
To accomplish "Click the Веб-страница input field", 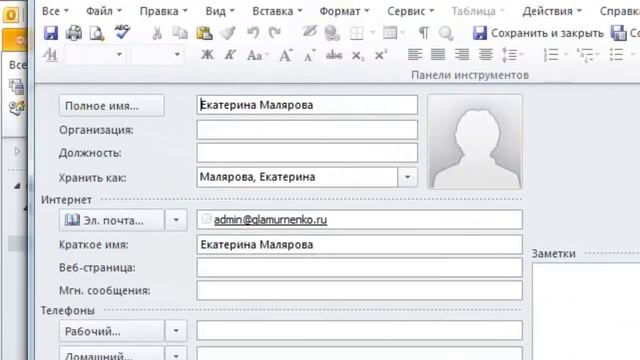I will coord(359,267).
